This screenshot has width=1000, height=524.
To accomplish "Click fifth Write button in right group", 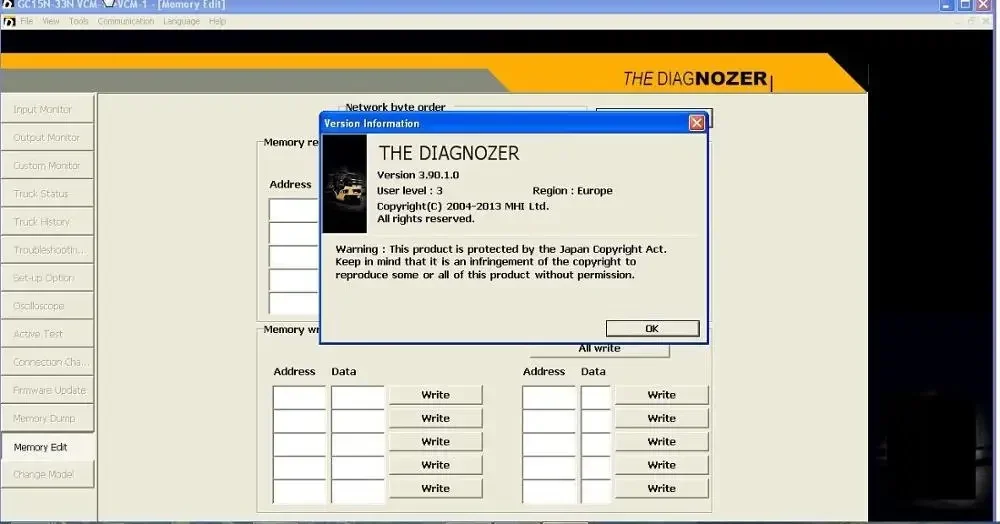I will coord(661,488).
